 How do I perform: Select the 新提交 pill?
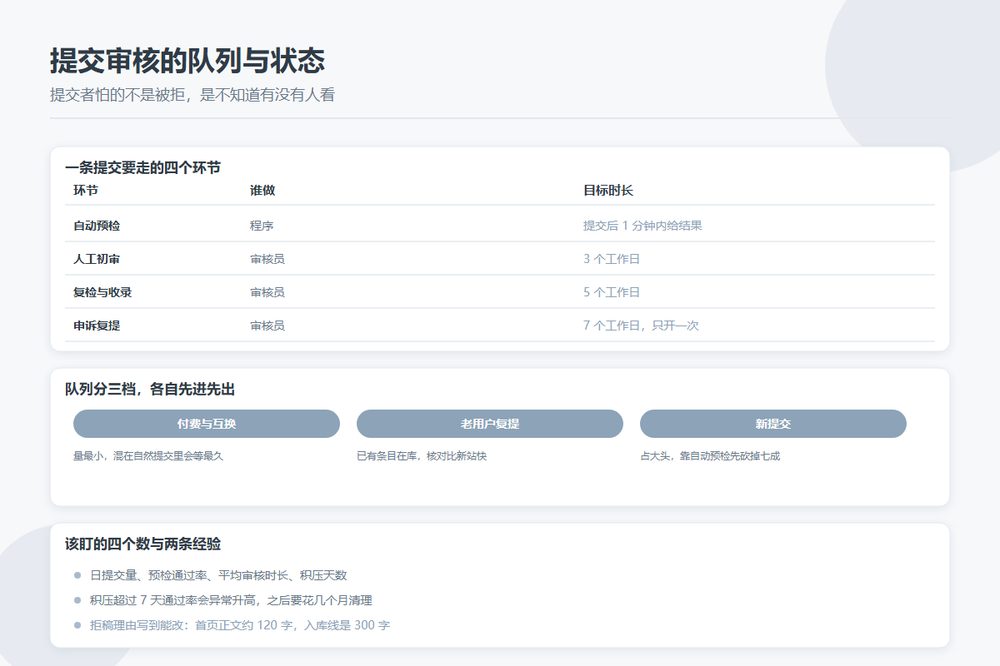coord(773,424)
